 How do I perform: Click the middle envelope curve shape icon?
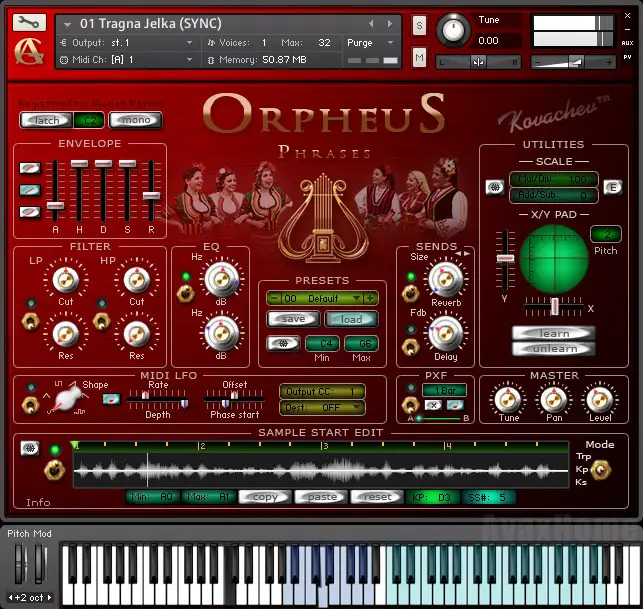(x=30, y=189)
